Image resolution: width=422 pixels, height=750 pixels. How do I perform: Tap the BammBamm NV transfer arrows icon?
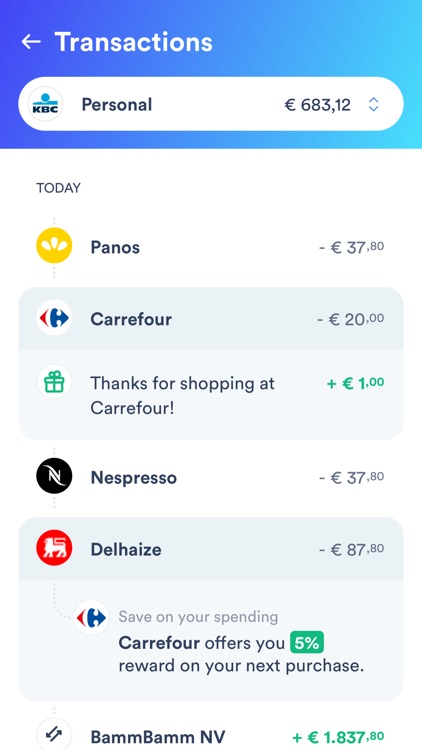tap(54, 736)
